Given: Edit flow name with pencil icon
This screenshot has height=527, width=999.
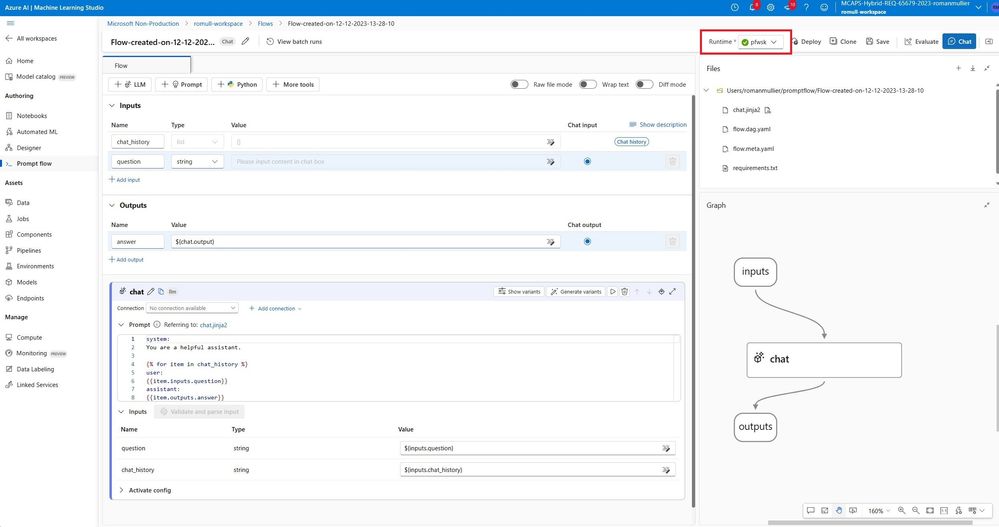Looking at the screenshot, I should 245,41.
